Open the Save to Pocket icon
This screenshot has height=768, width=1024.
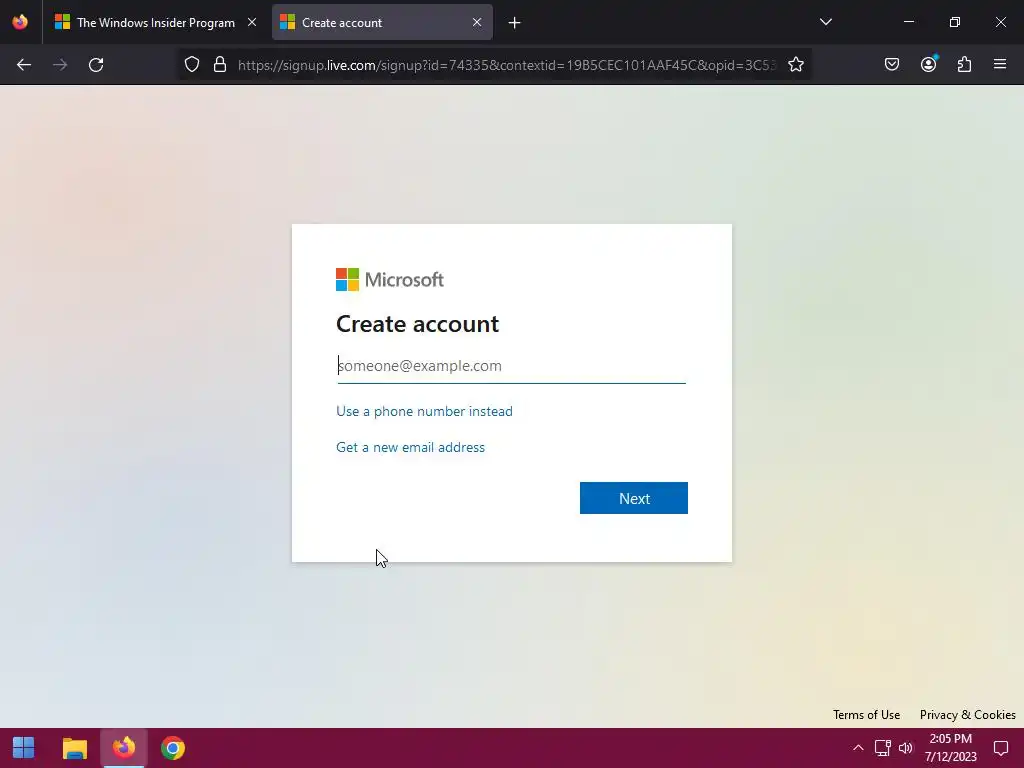click(x=891, y=64)
